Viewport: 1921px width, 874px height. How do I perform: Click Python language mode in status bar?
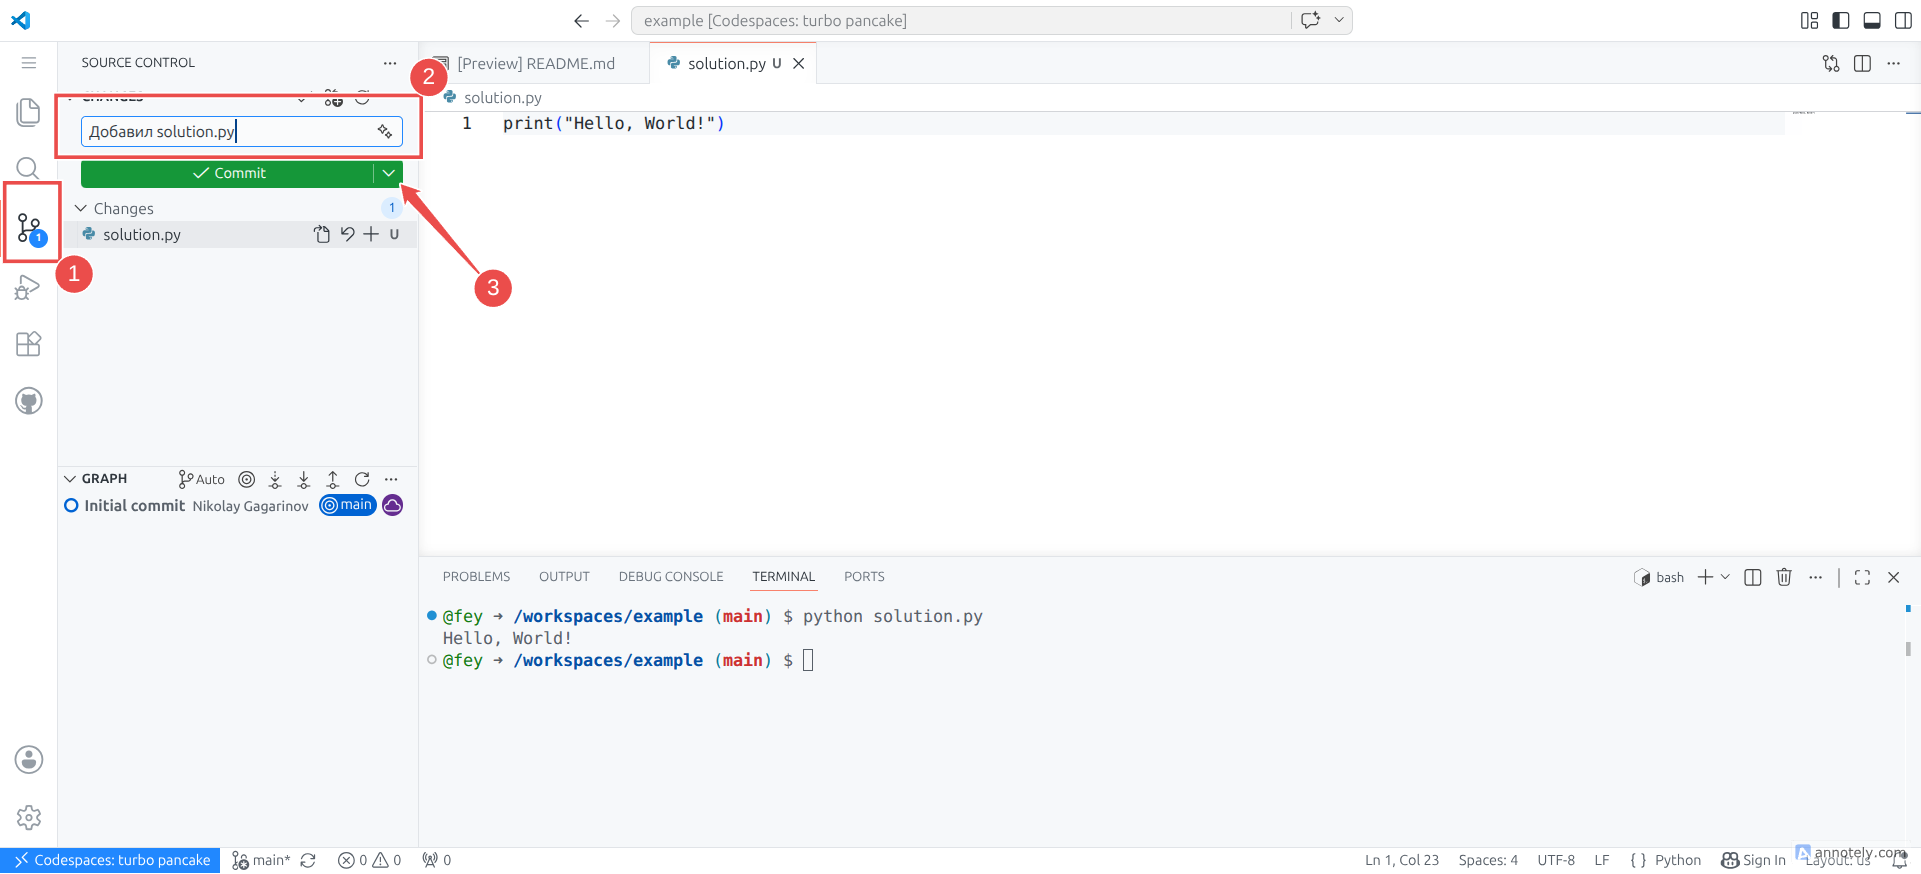[1677, 860]
